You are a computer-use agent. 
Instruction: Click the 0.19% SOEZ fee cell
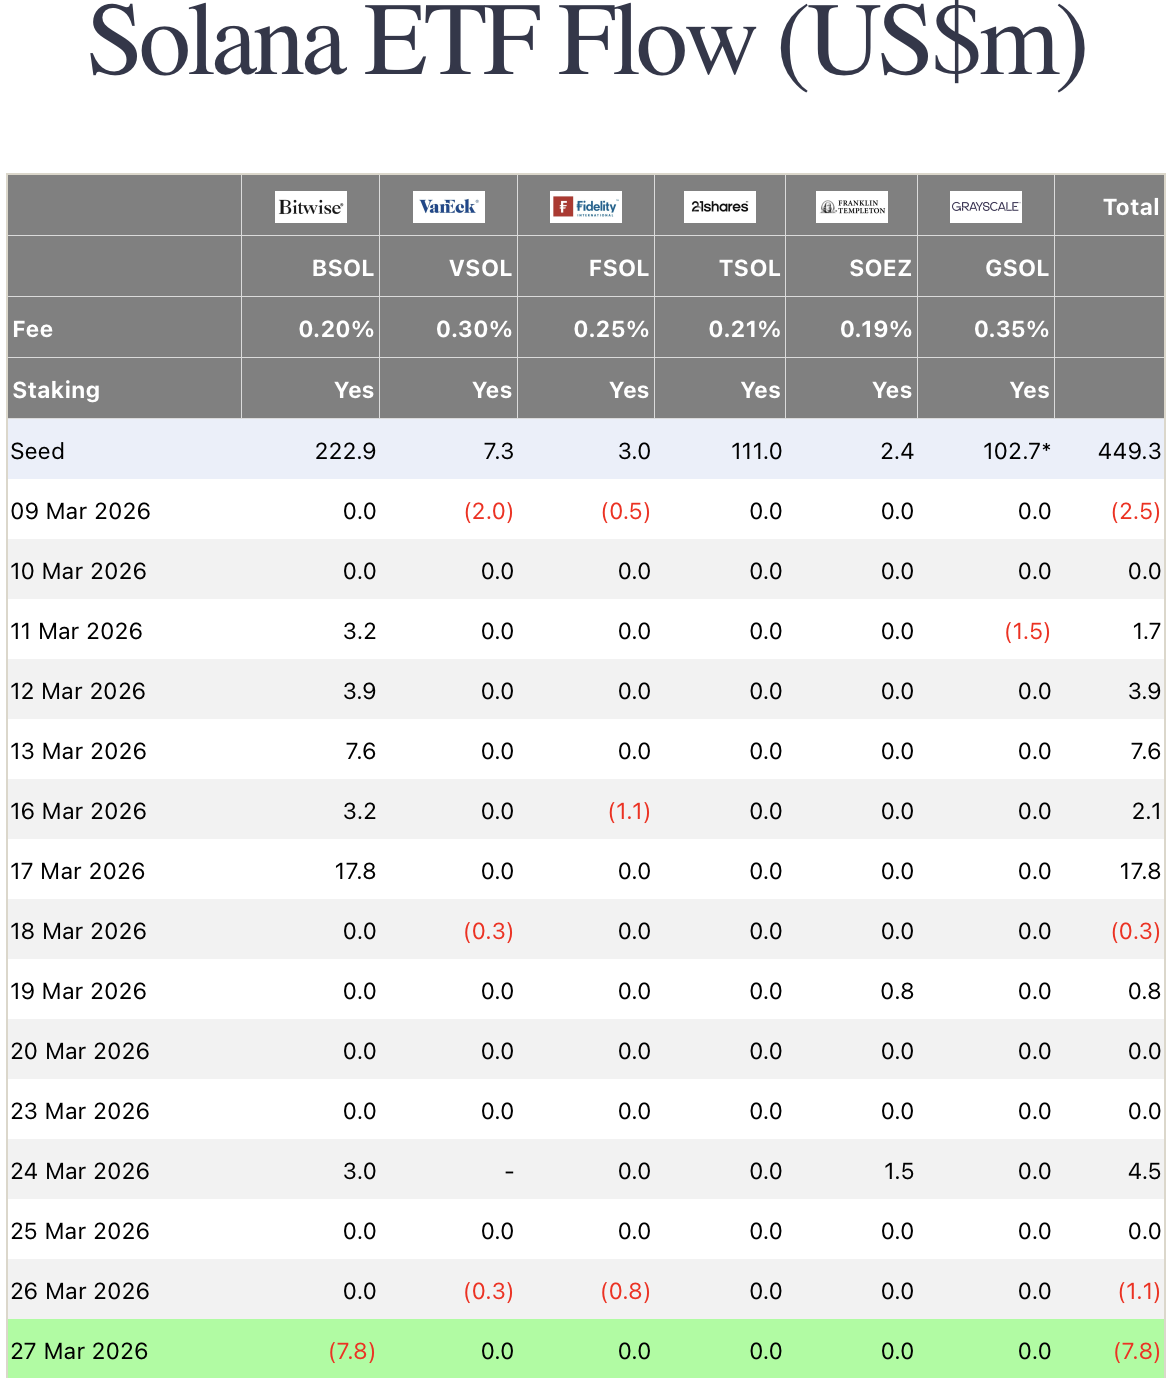[x=875, y=329]
